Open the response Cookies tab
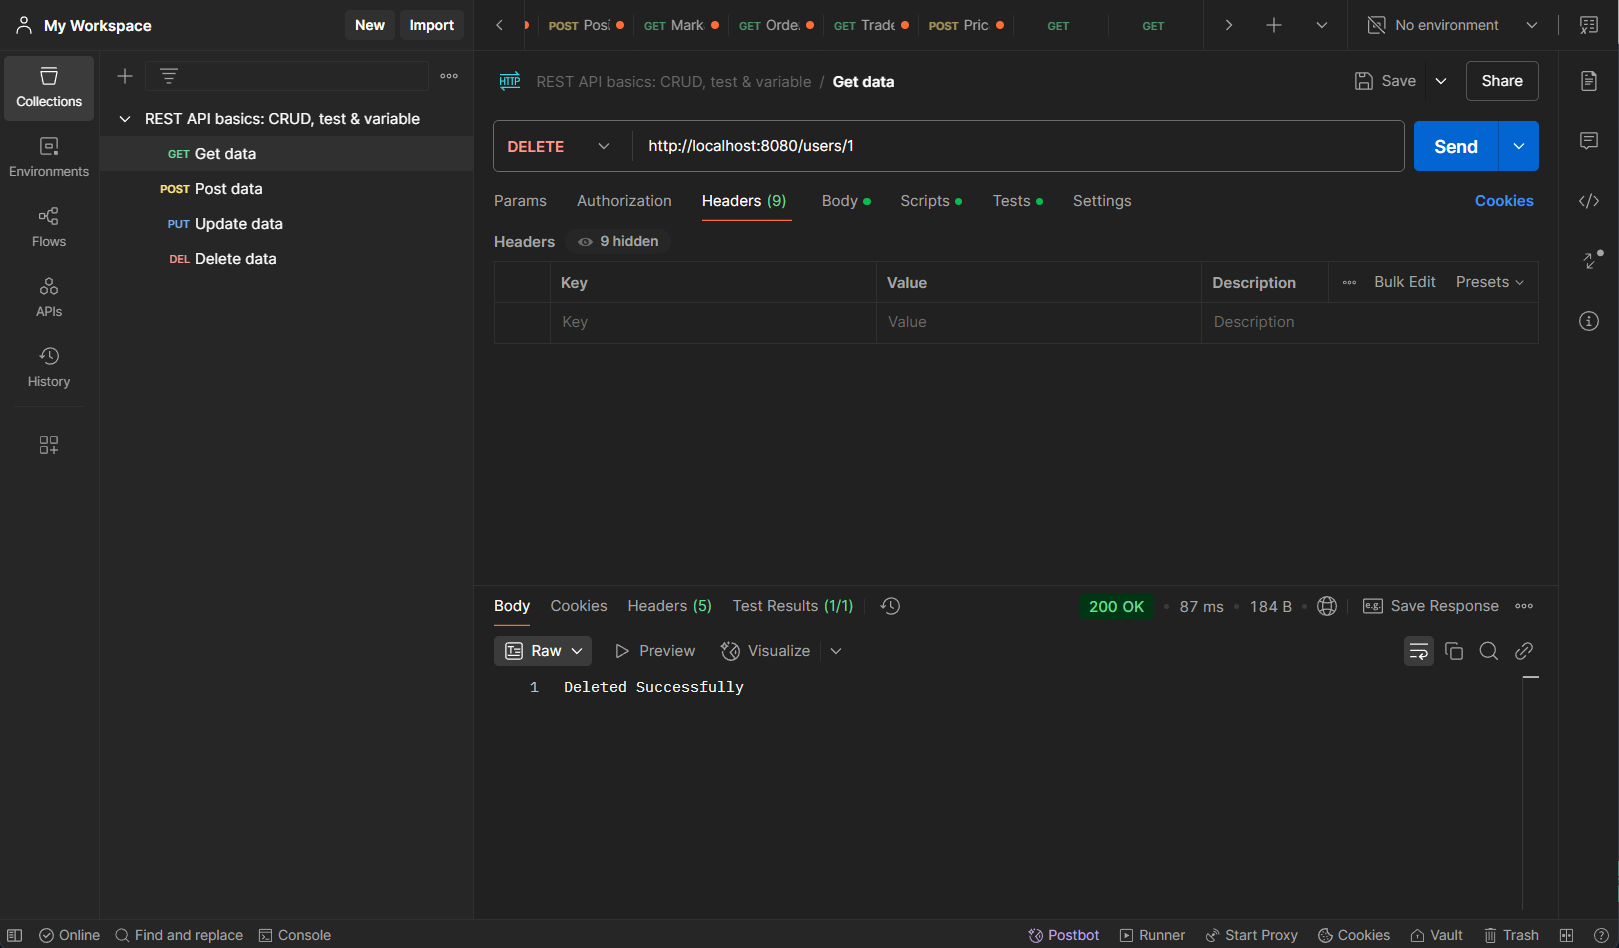The height and width of the screenshot is (948, 1619). [x=579, y=606]
